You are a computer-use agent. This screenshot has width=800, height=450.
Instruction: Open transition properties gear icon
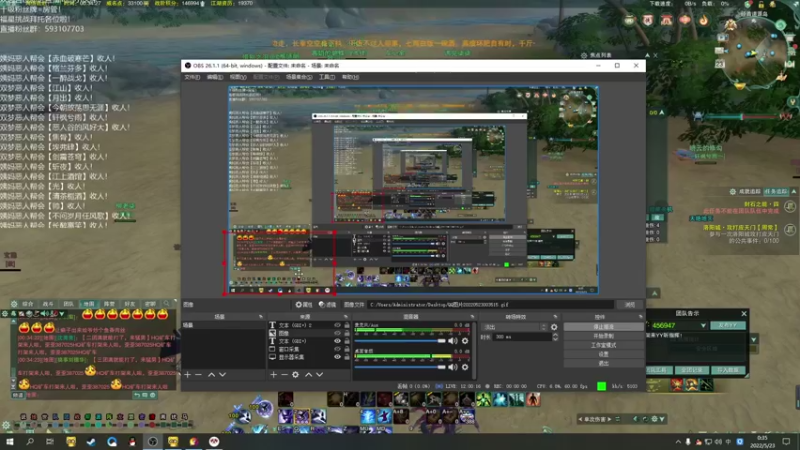(x=554, y=327)
